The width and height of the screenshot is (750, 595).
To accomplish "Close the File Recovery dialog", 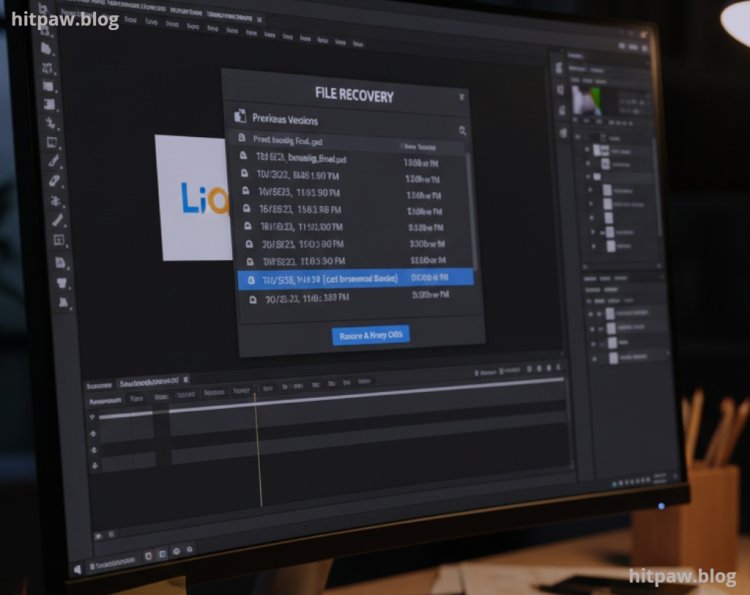I will tap(461, 97).
